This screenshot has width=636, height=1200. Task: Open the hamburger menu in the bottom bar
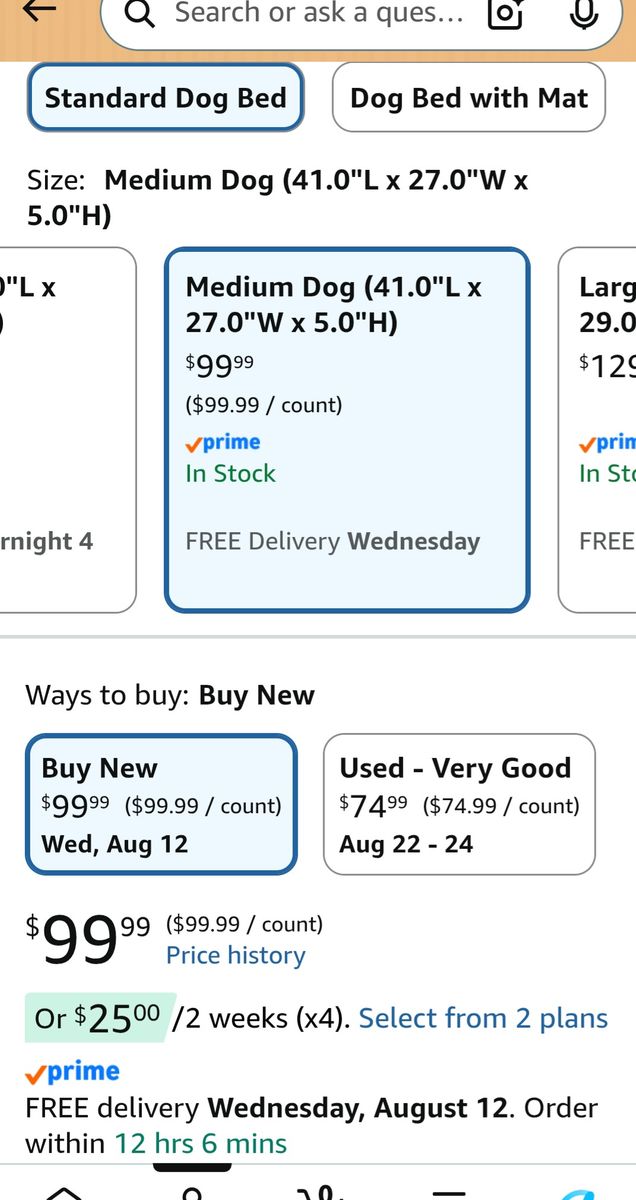coord(447,1193)
